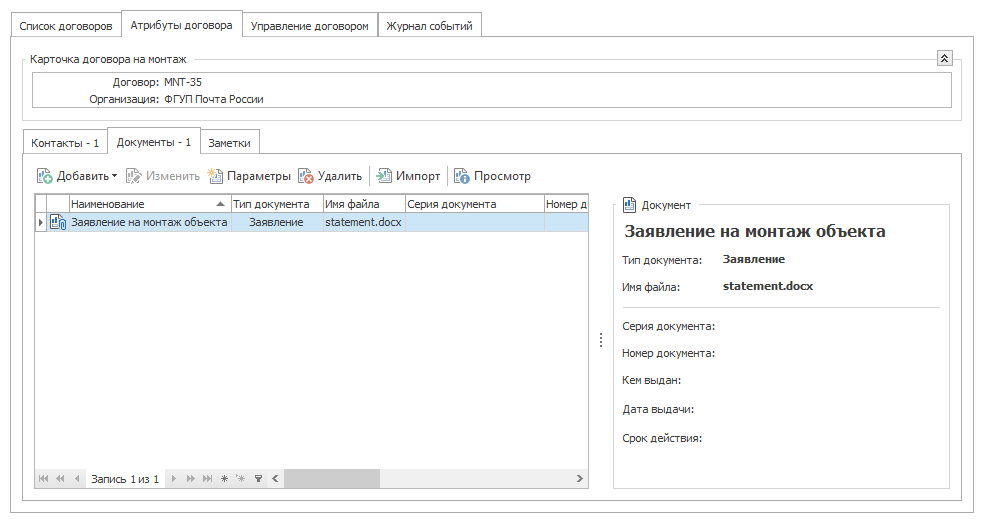Click the Наименование sort arrow
Viewport: 984px width, 523px height.
(220, 204)
